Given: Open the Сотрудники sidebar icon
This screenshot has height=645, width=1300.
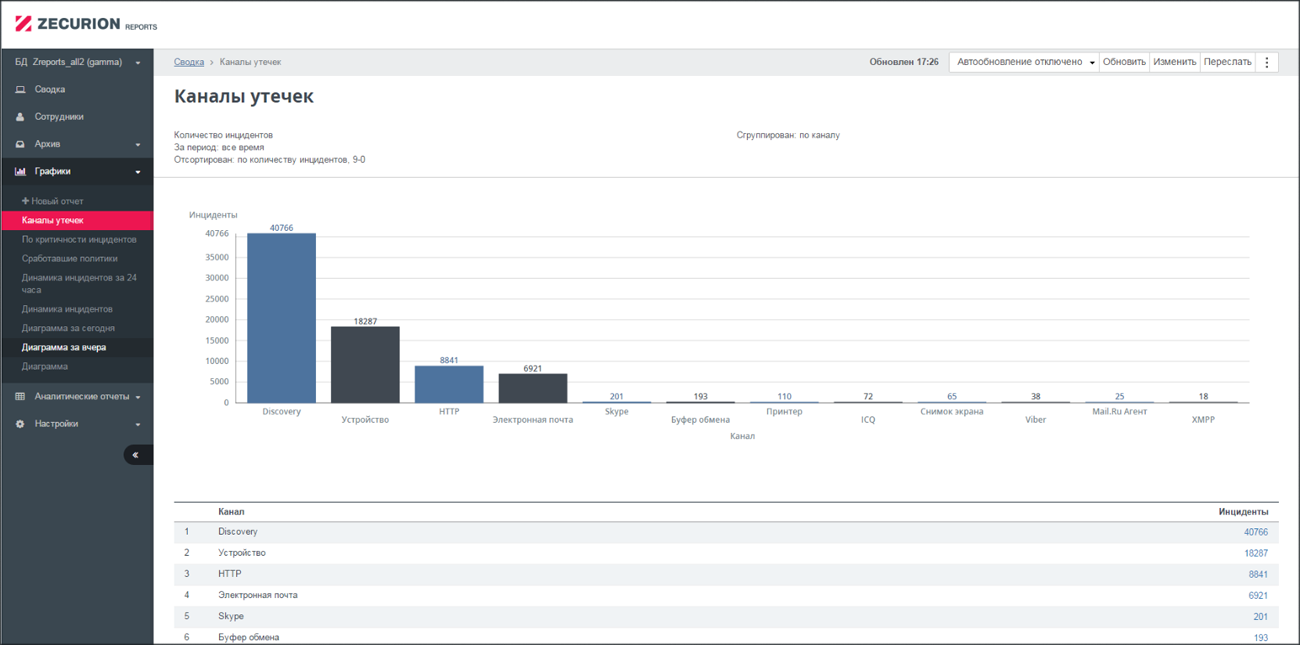Looking at the screenshot, I should [20, 117].
